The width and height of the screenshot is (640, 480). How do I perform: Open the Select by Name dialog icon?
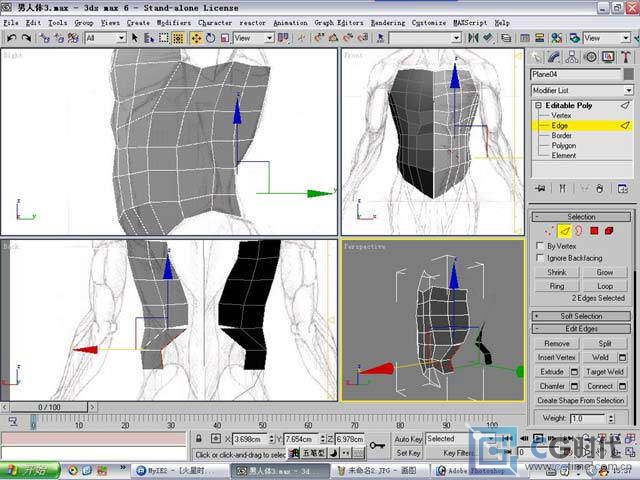pos(149,38)
